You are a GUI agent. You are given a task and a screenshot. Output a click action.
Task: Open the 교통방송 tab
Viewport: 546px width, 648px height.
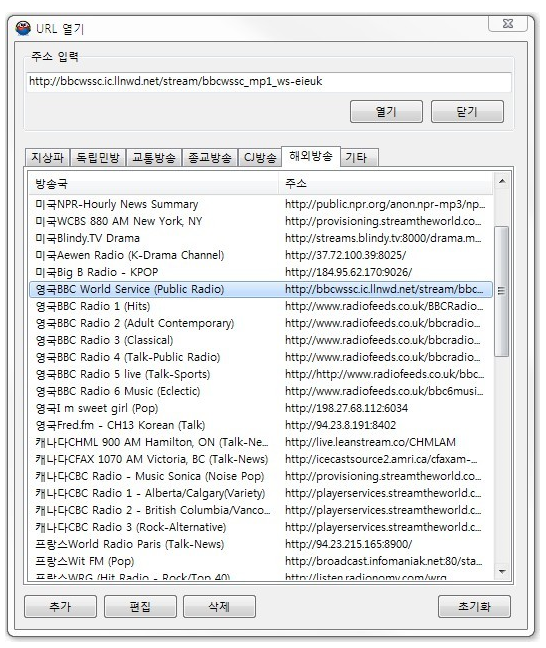[154, 157]
